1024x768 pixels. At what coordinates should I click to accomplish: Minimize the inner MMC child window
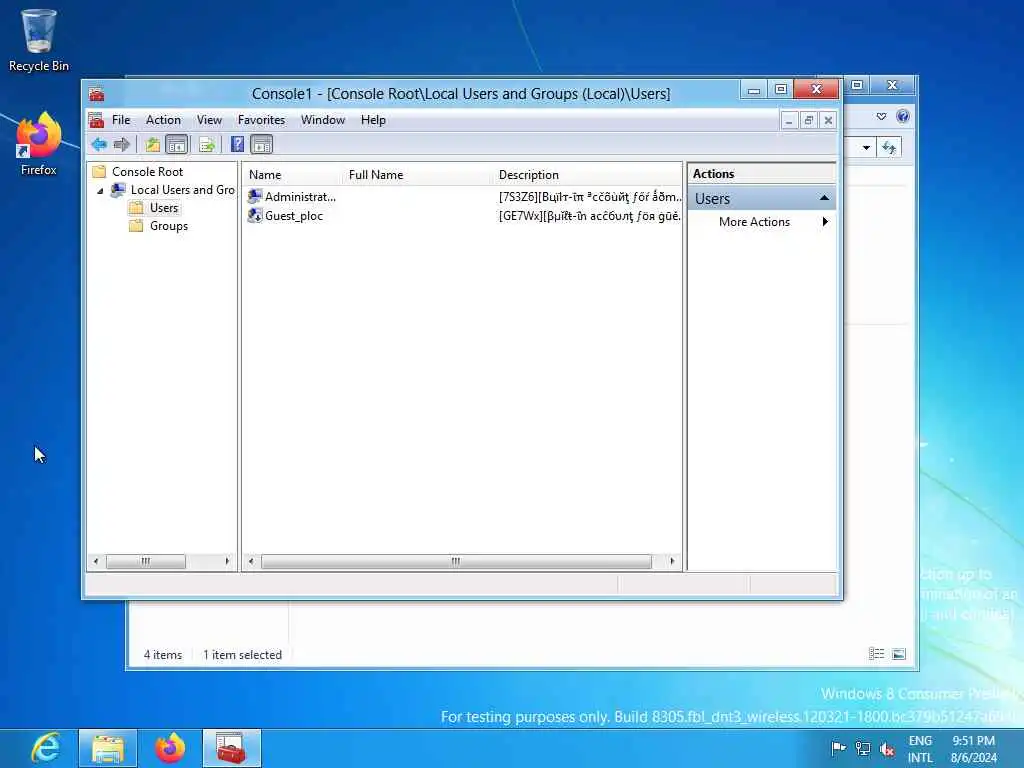click(789, 121)
